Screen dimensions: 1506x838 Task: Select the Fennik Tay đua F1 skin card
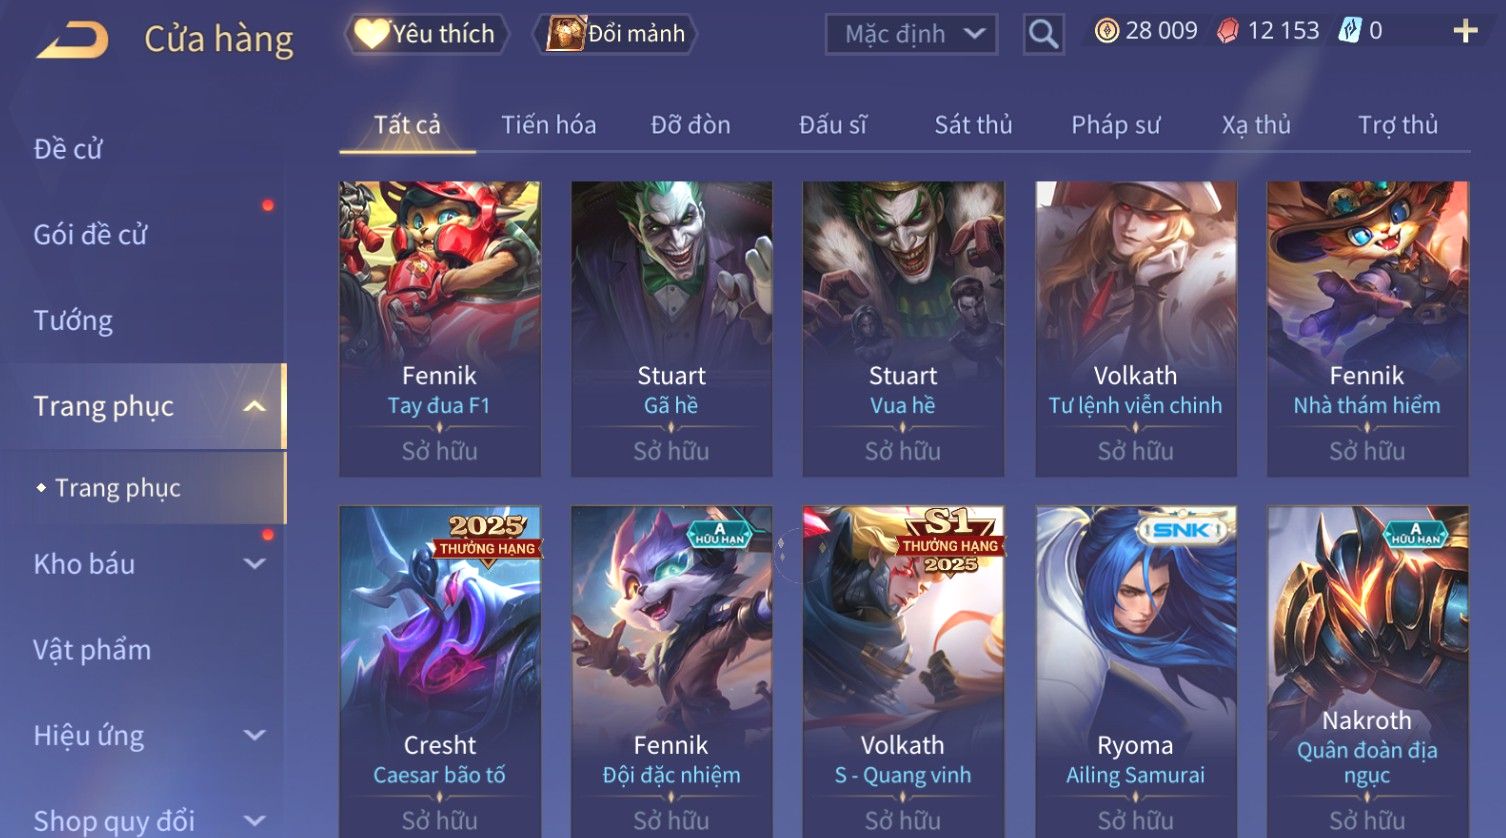click(x=440, y=329)
